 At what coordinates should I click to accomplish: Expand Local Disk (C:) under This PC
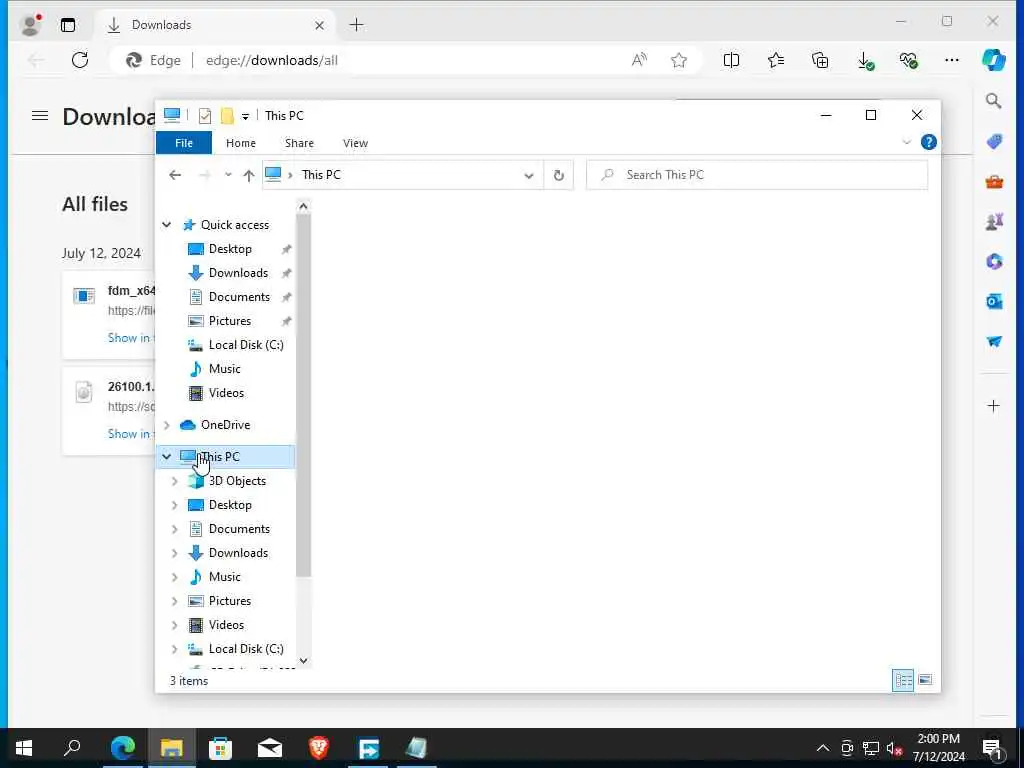pyautogui.click(x=174, y=649)
